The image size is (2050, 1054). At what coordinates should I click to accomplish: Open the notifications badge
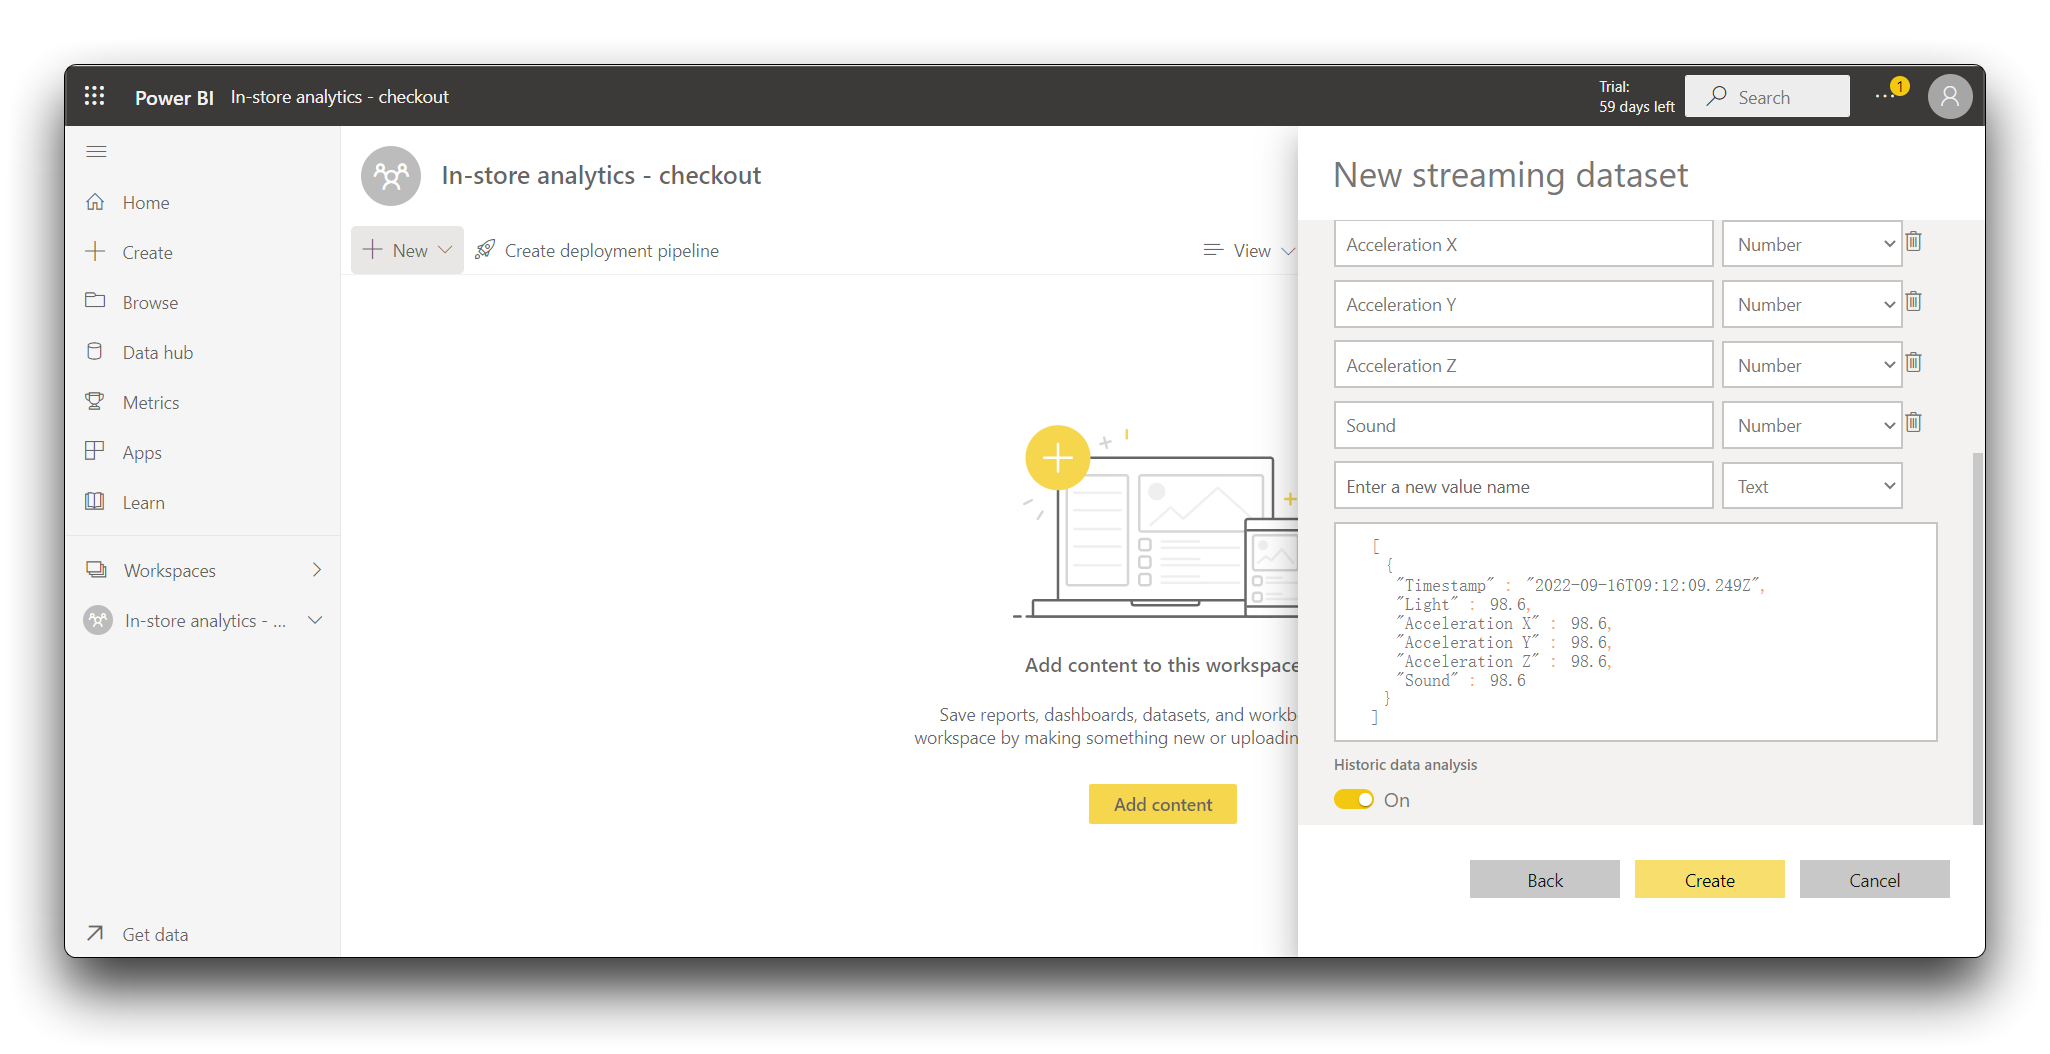1899,87
